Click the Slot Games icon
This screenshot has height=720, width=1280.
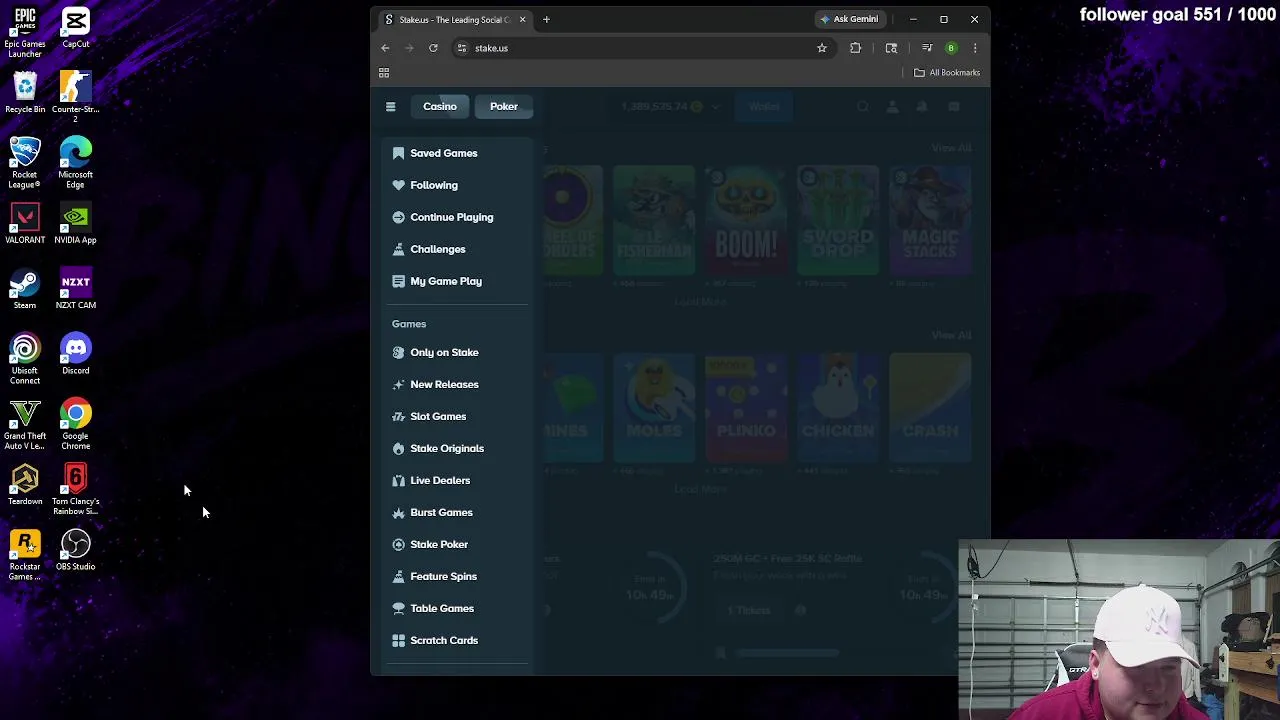(398, 416)
